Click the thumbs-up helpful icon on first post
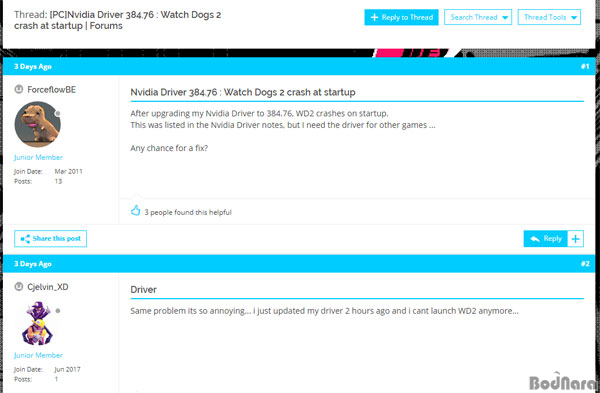 (x=135, y=210)
